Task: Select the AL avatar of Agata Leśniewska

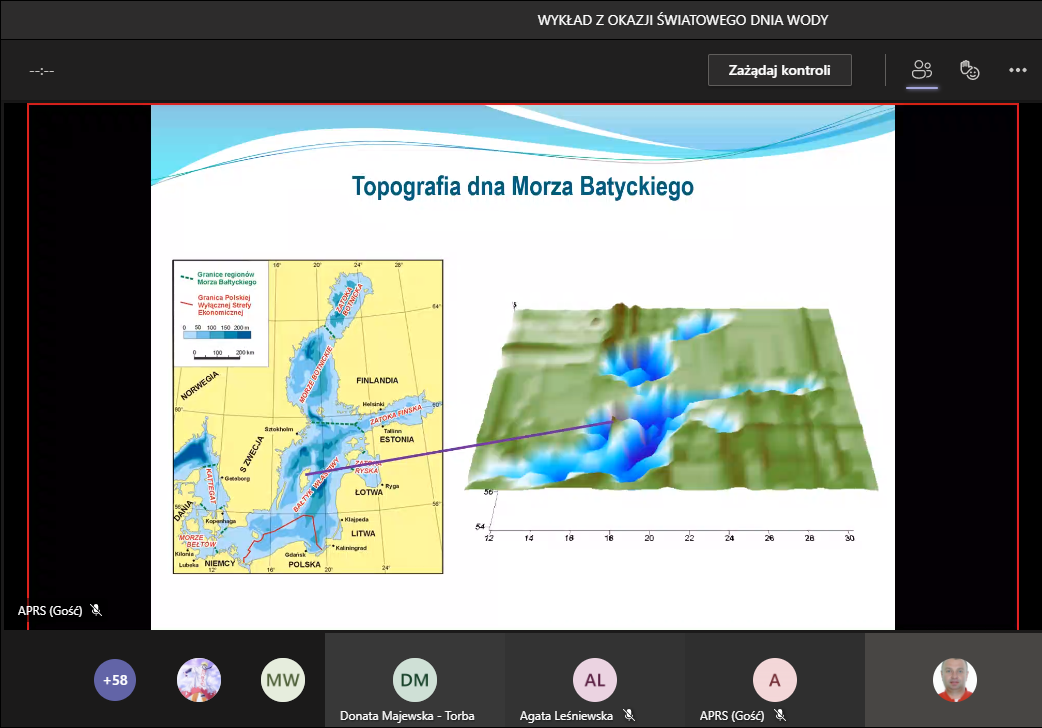Action: 595,680
